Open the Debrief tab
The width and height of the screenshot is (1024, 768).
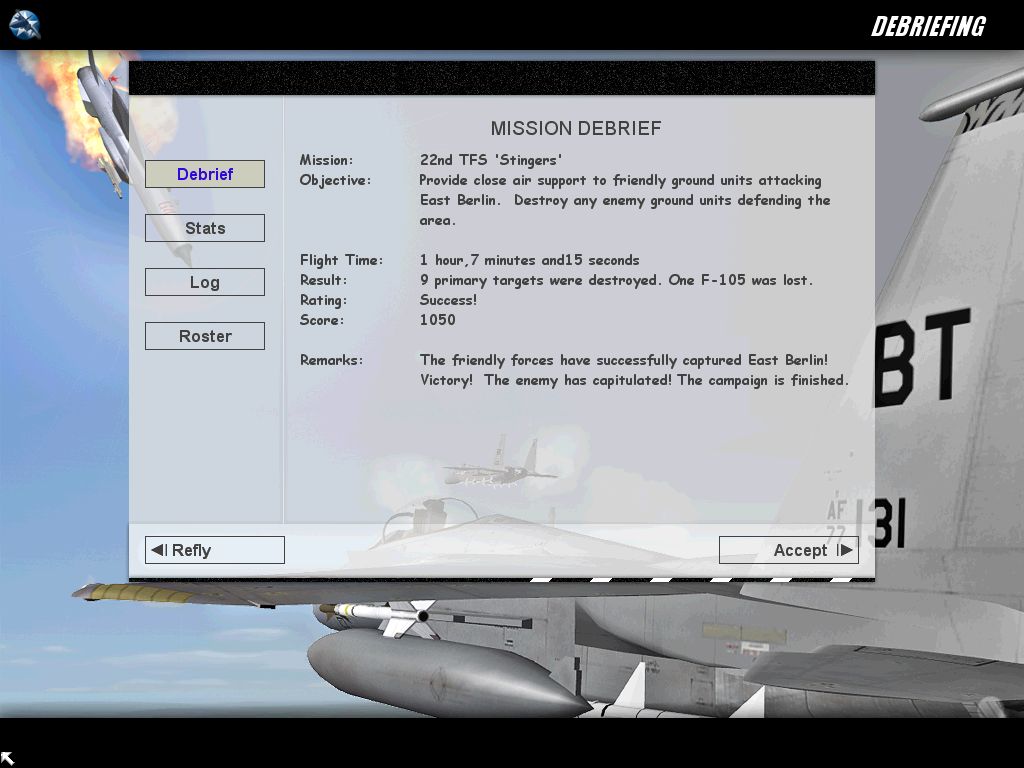[204, 174]
